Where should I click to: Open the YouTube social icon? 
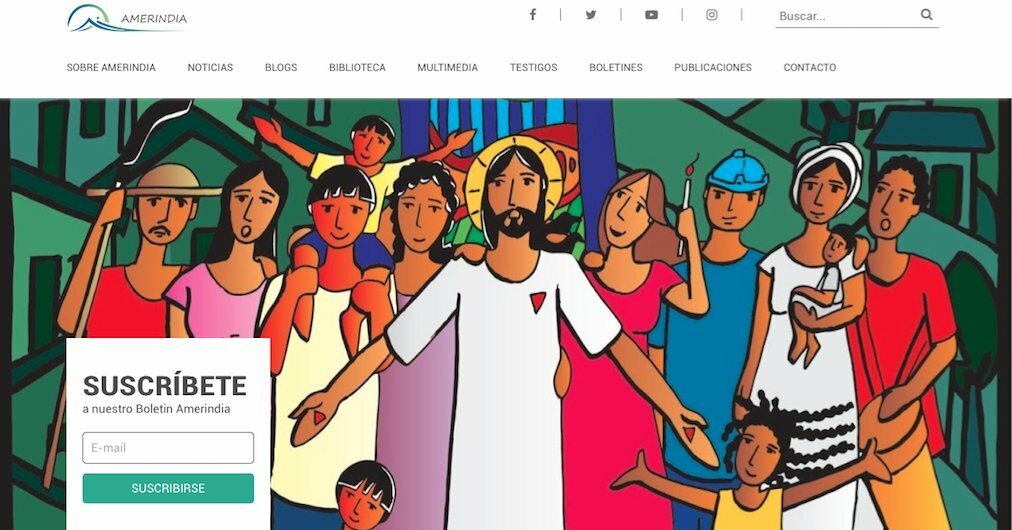coord(651,15)
